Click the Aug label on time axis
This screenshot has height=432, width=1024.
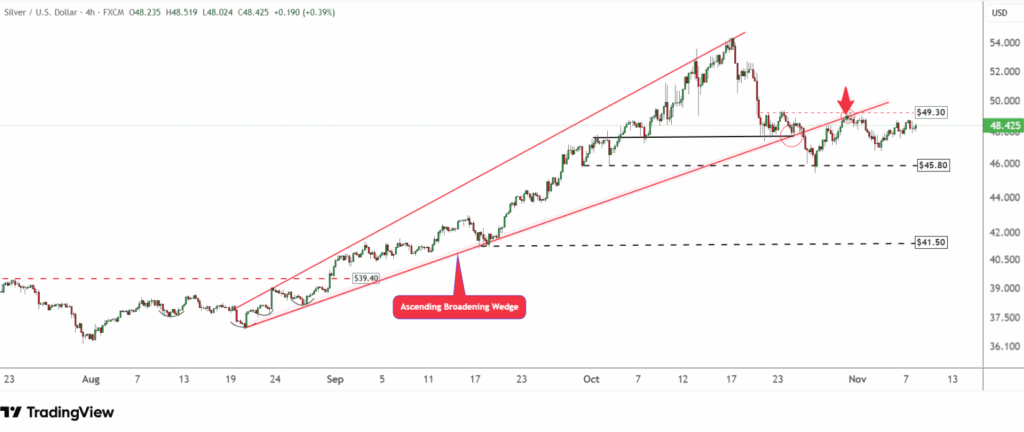[x=91, y=380]
